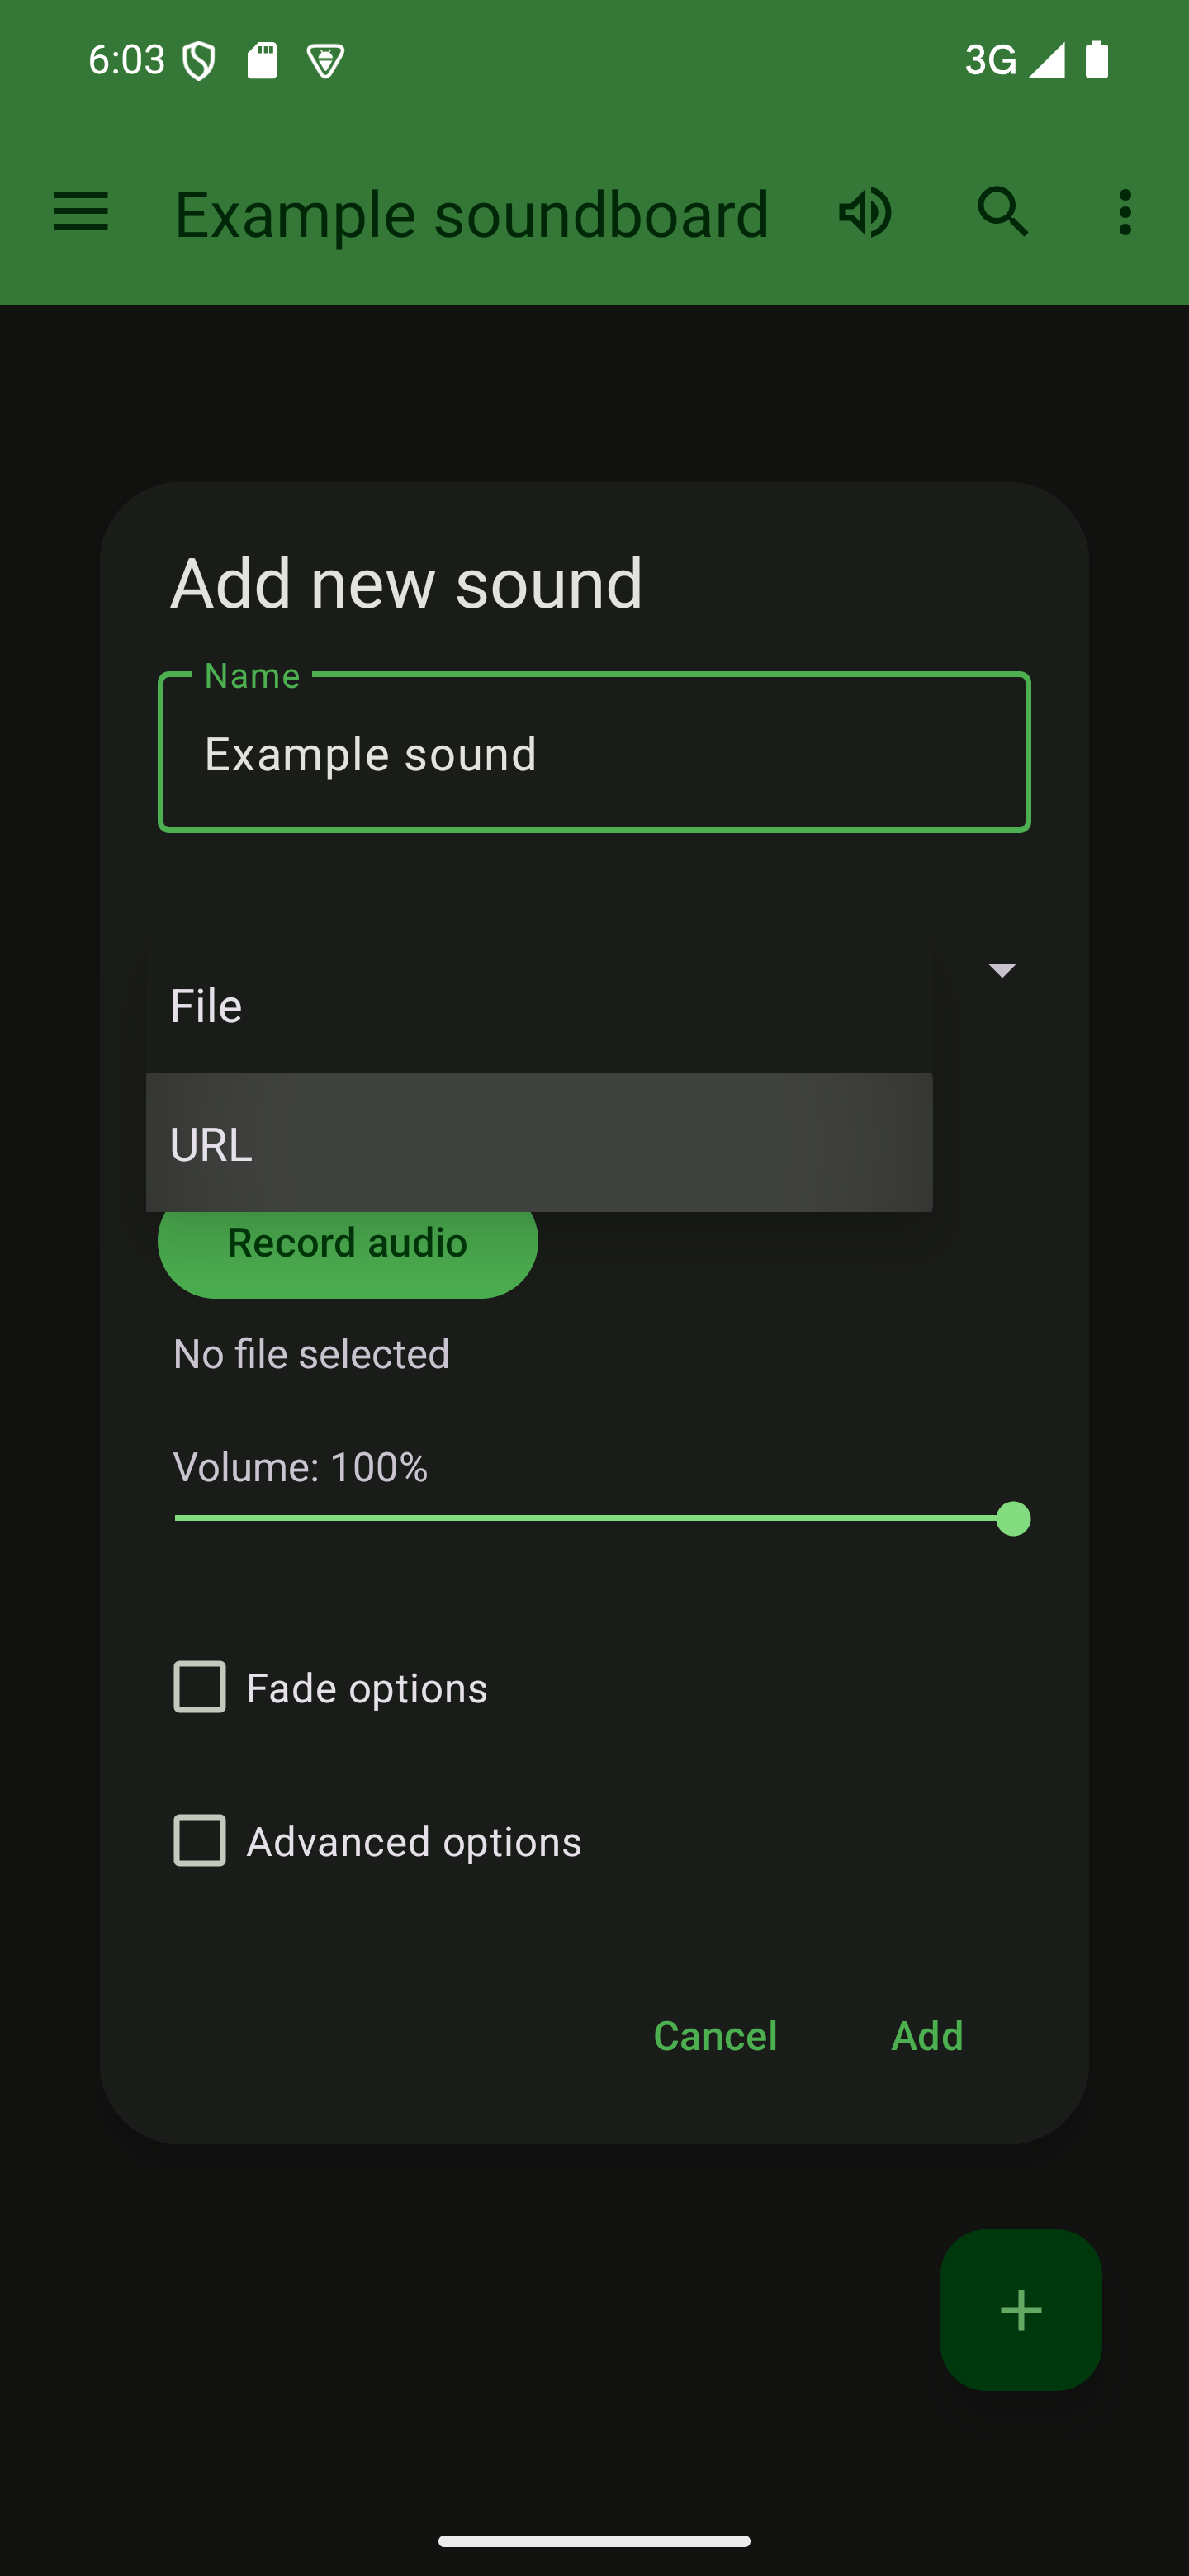1189x2576 pixels.
Task: Tap the SD card status icon
Action: pos(262,61)
